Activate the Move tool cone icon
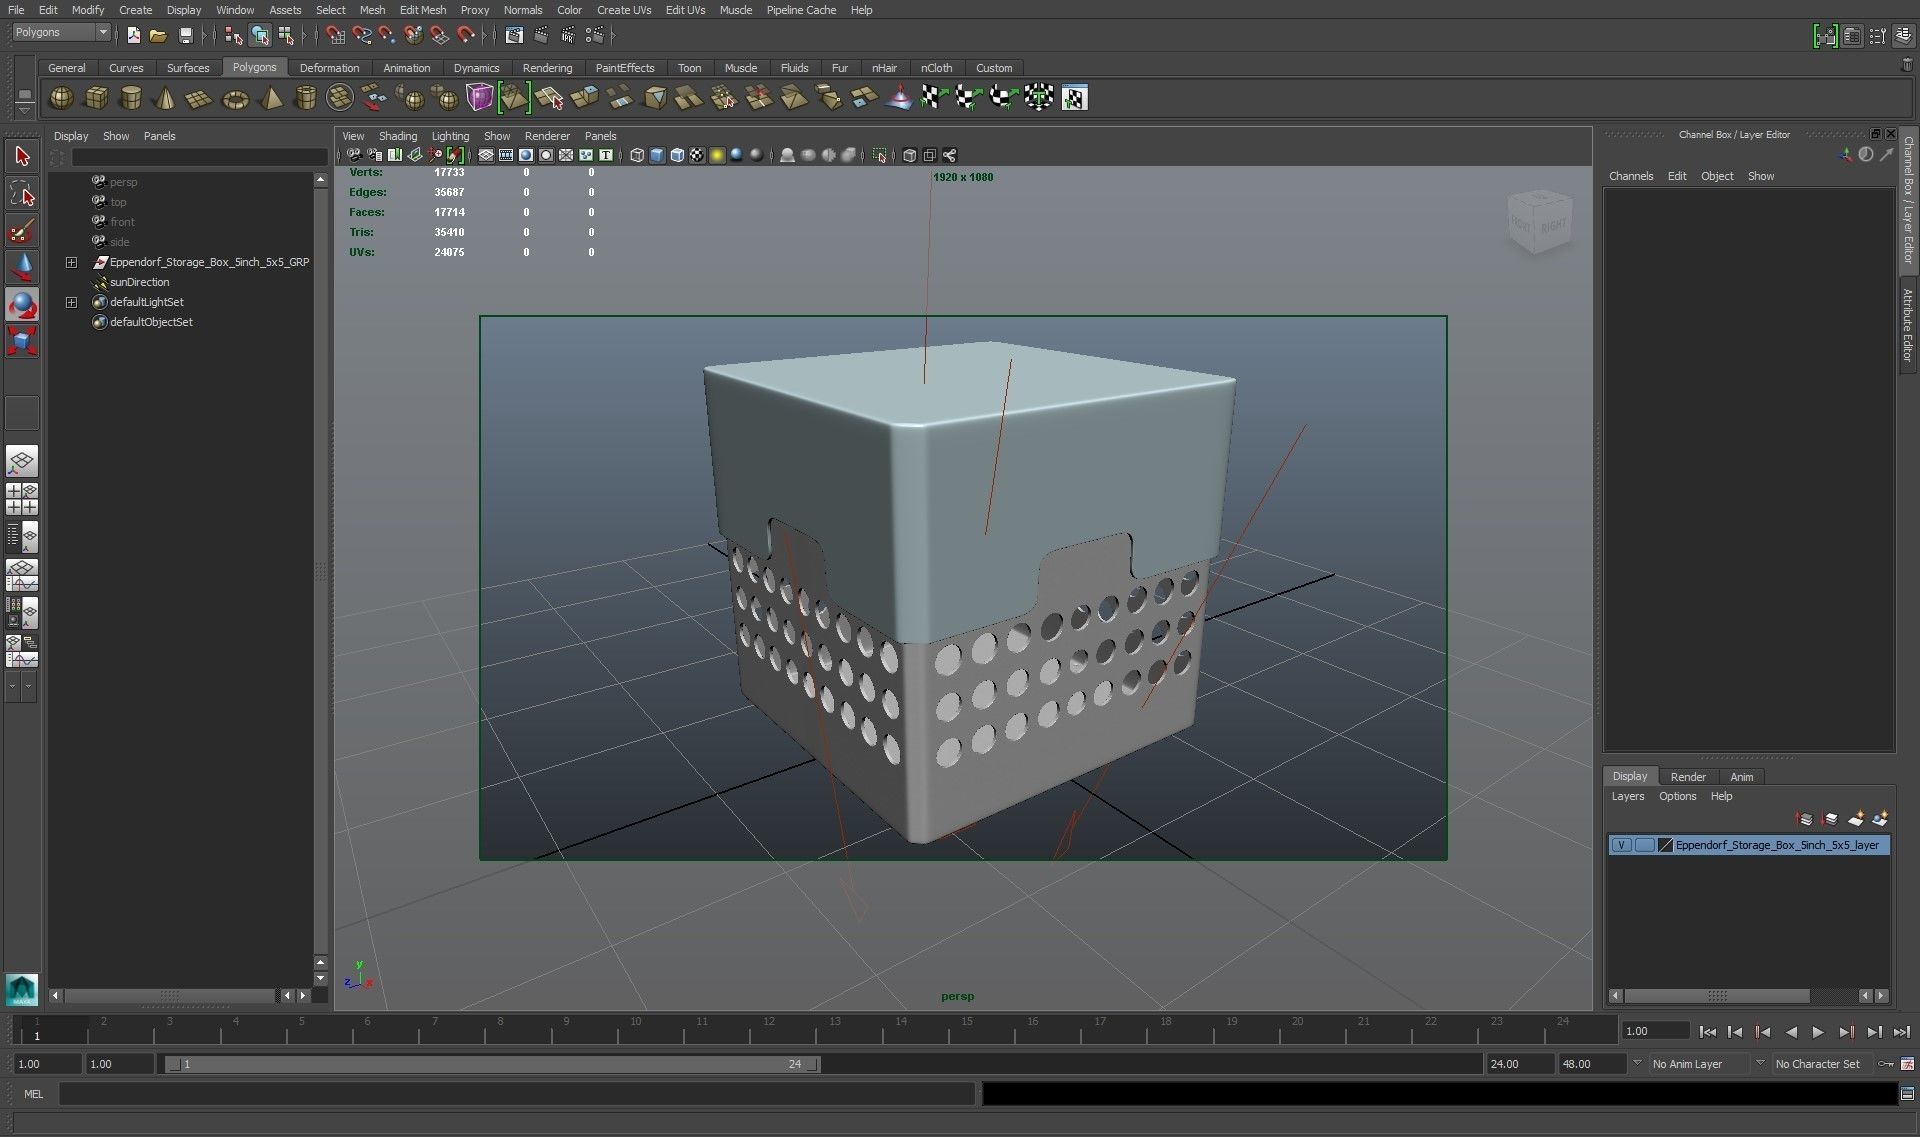The width and height of the screenshot is (1920, 1137). point(22,267)
